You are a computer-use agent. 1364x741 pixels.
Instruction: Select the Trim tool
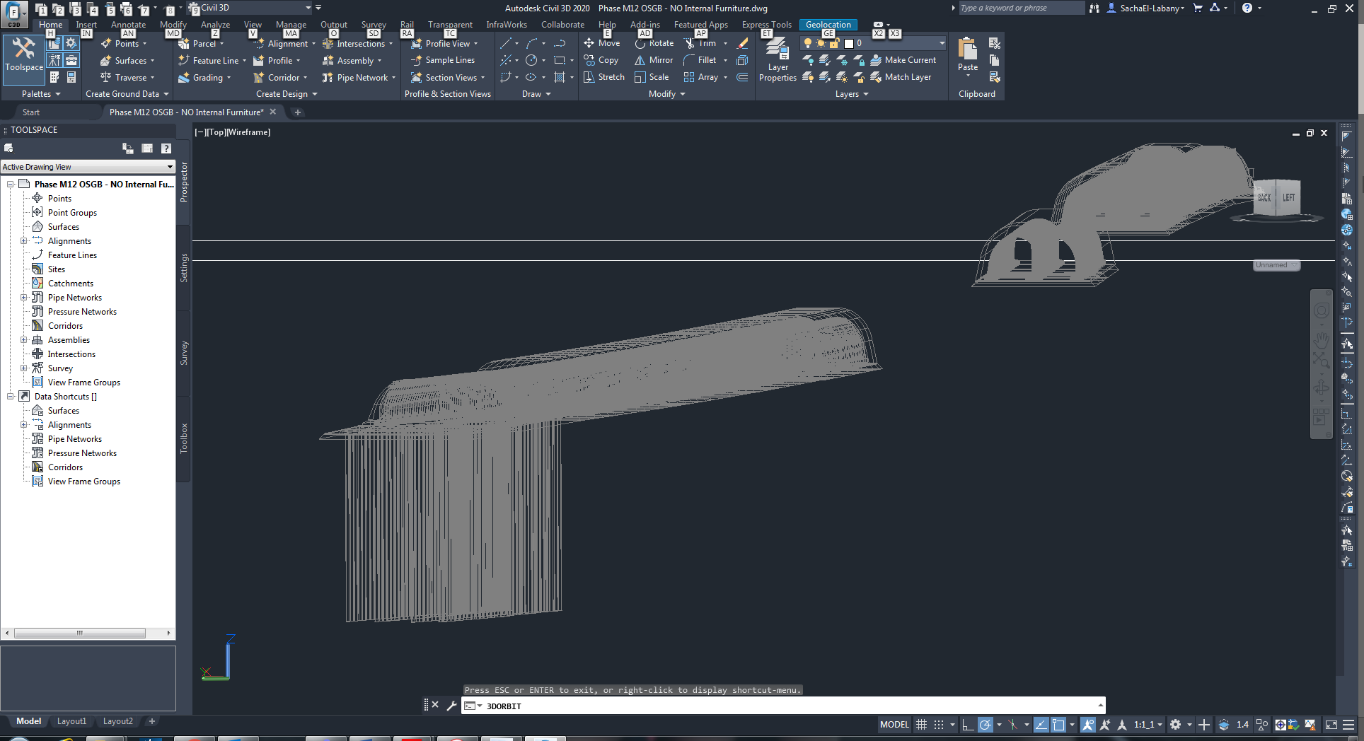click(x=700, y=44)
